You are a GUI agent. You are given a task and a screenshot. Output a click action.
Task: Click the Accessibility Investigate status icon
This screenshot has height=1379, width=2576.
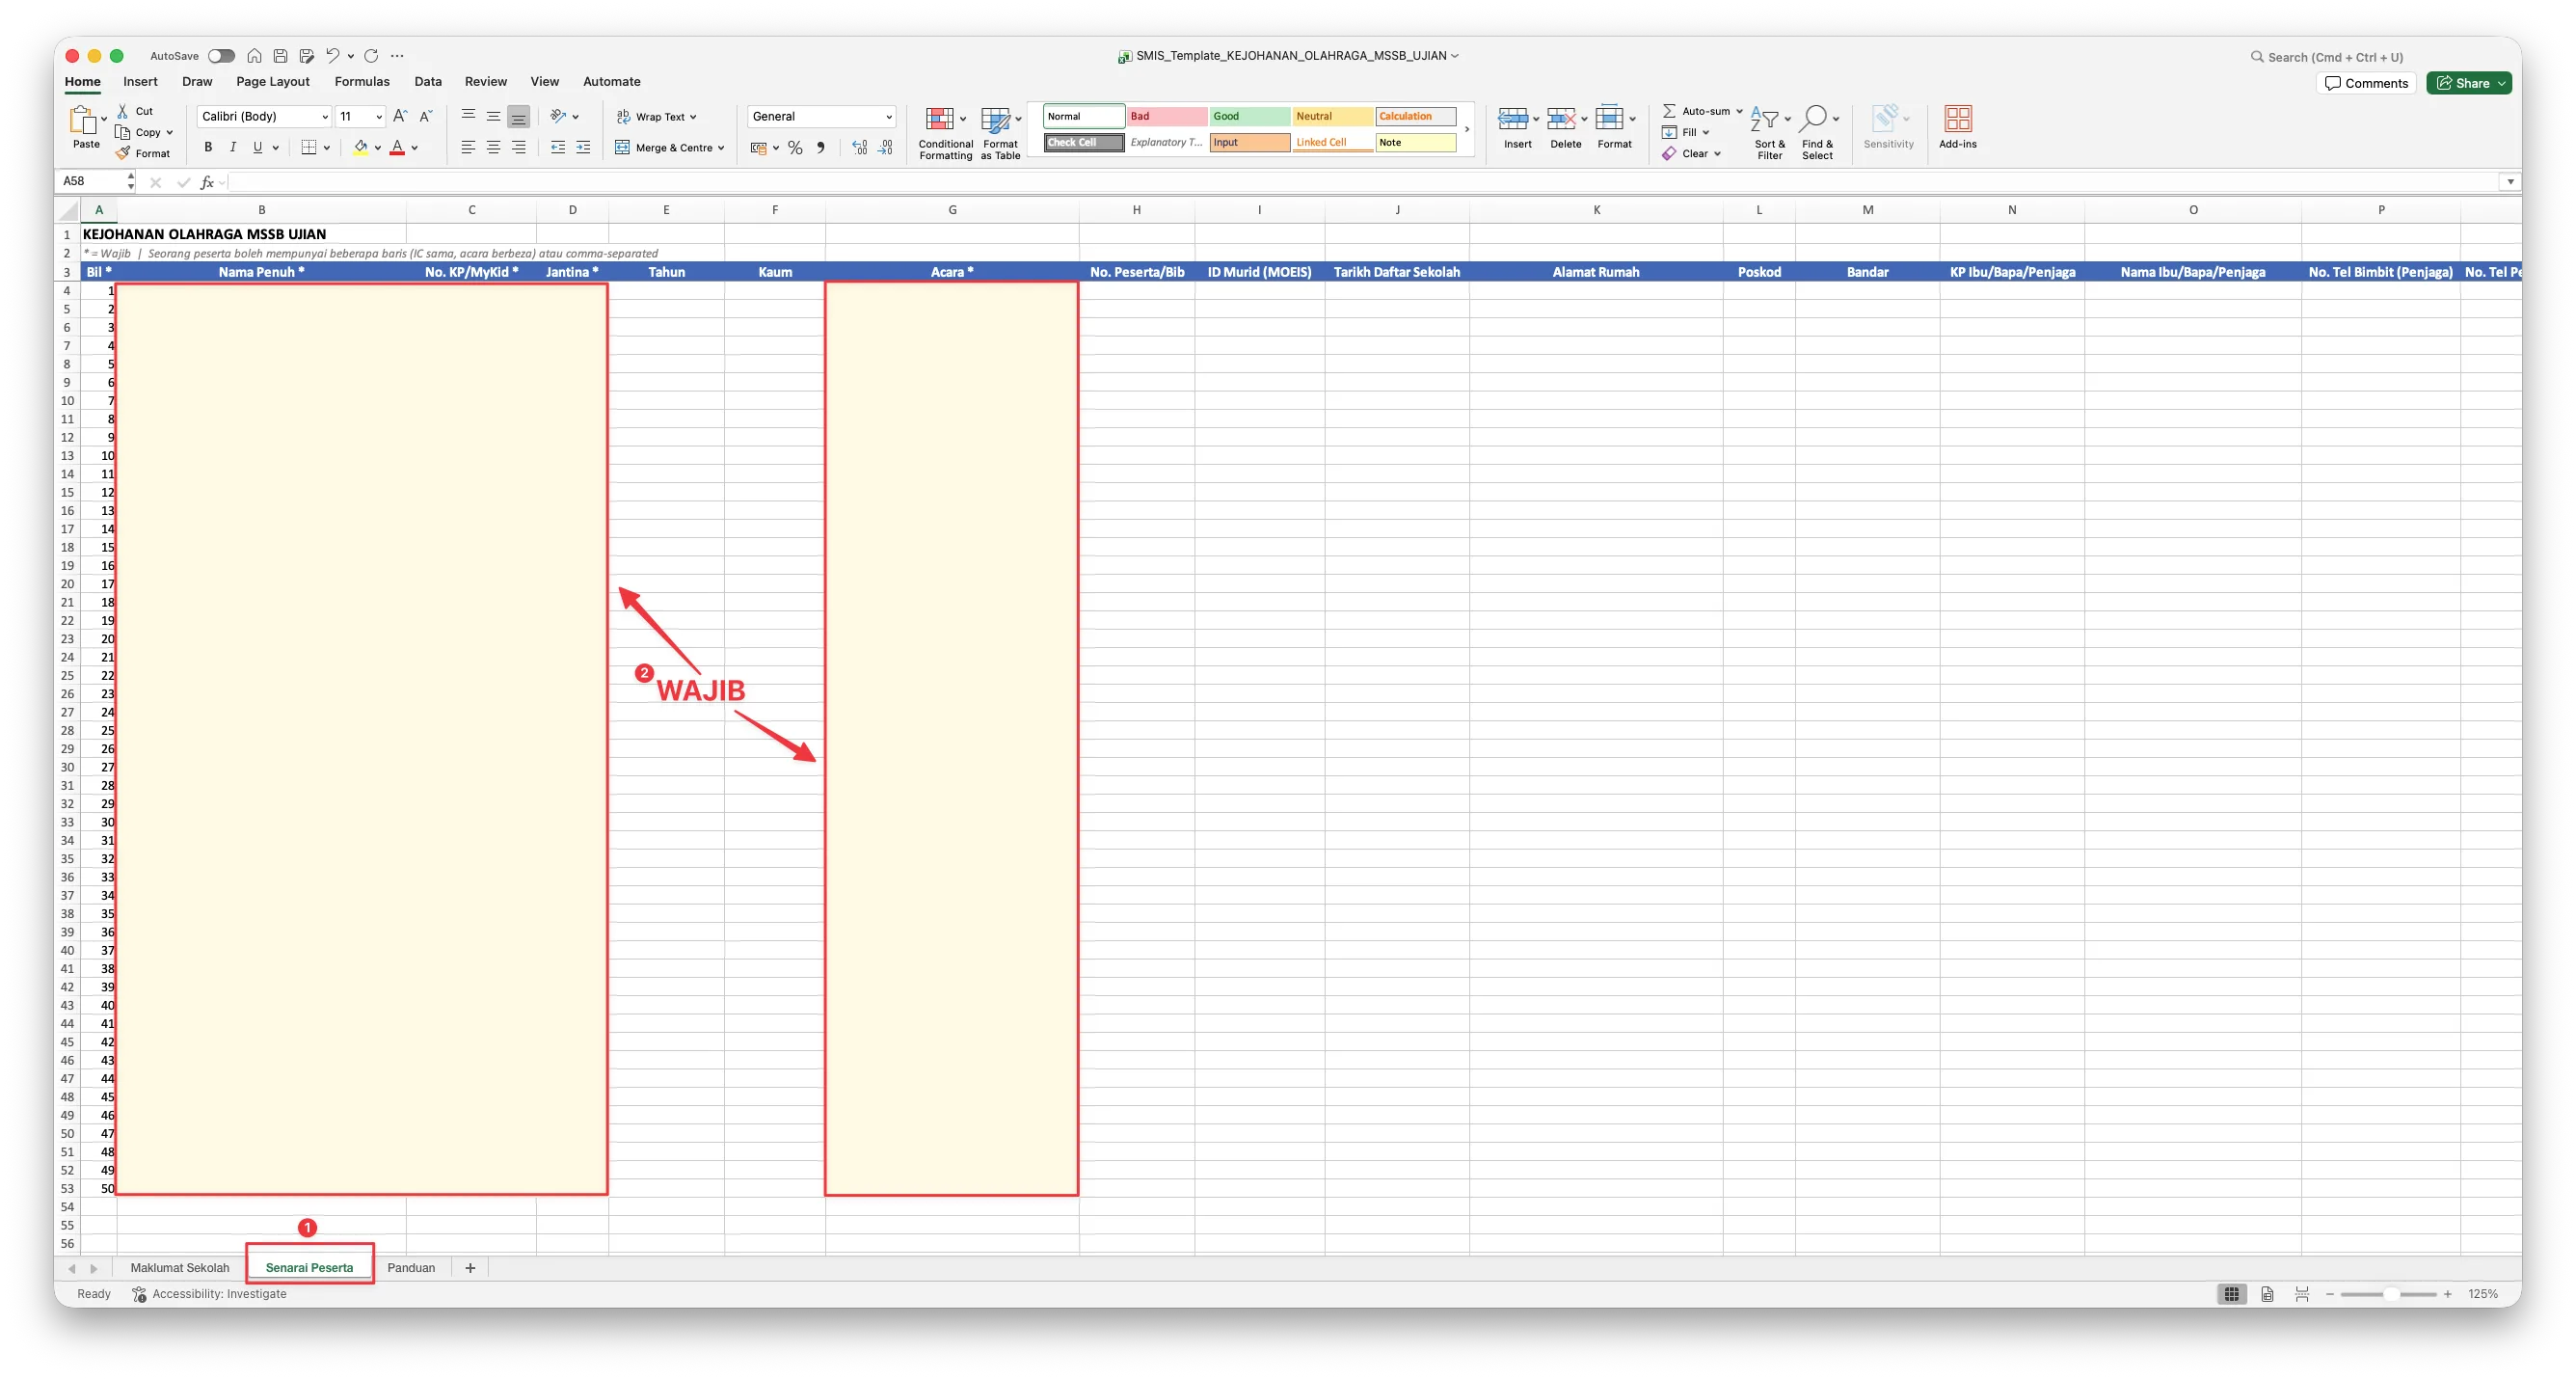(139, 1294)
